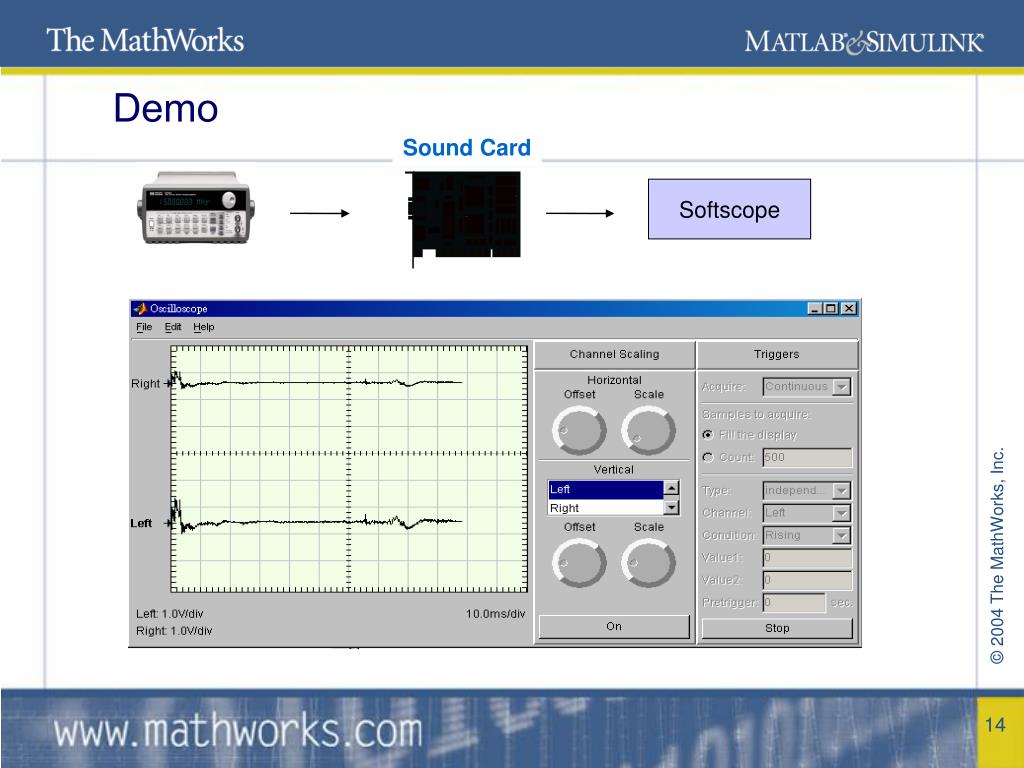Select the Fill the display radio button
The image size is (1024, 768).
point(708,435)
